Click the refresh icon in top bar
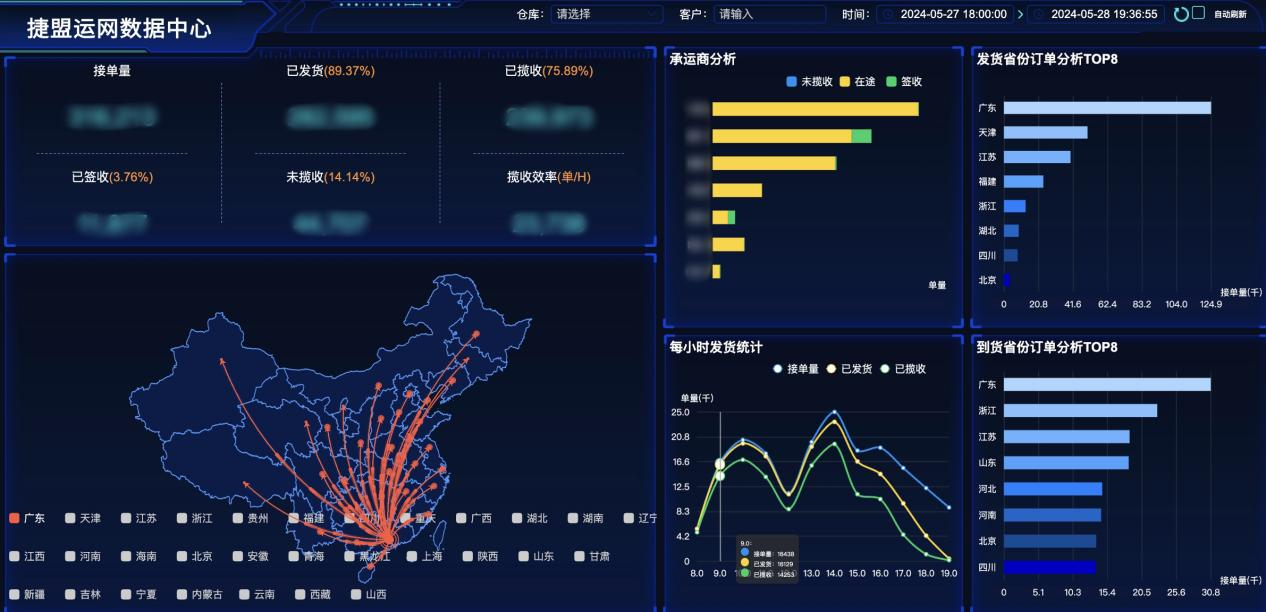Viewport: 1266px width, 612px height. coord(1181,14)
